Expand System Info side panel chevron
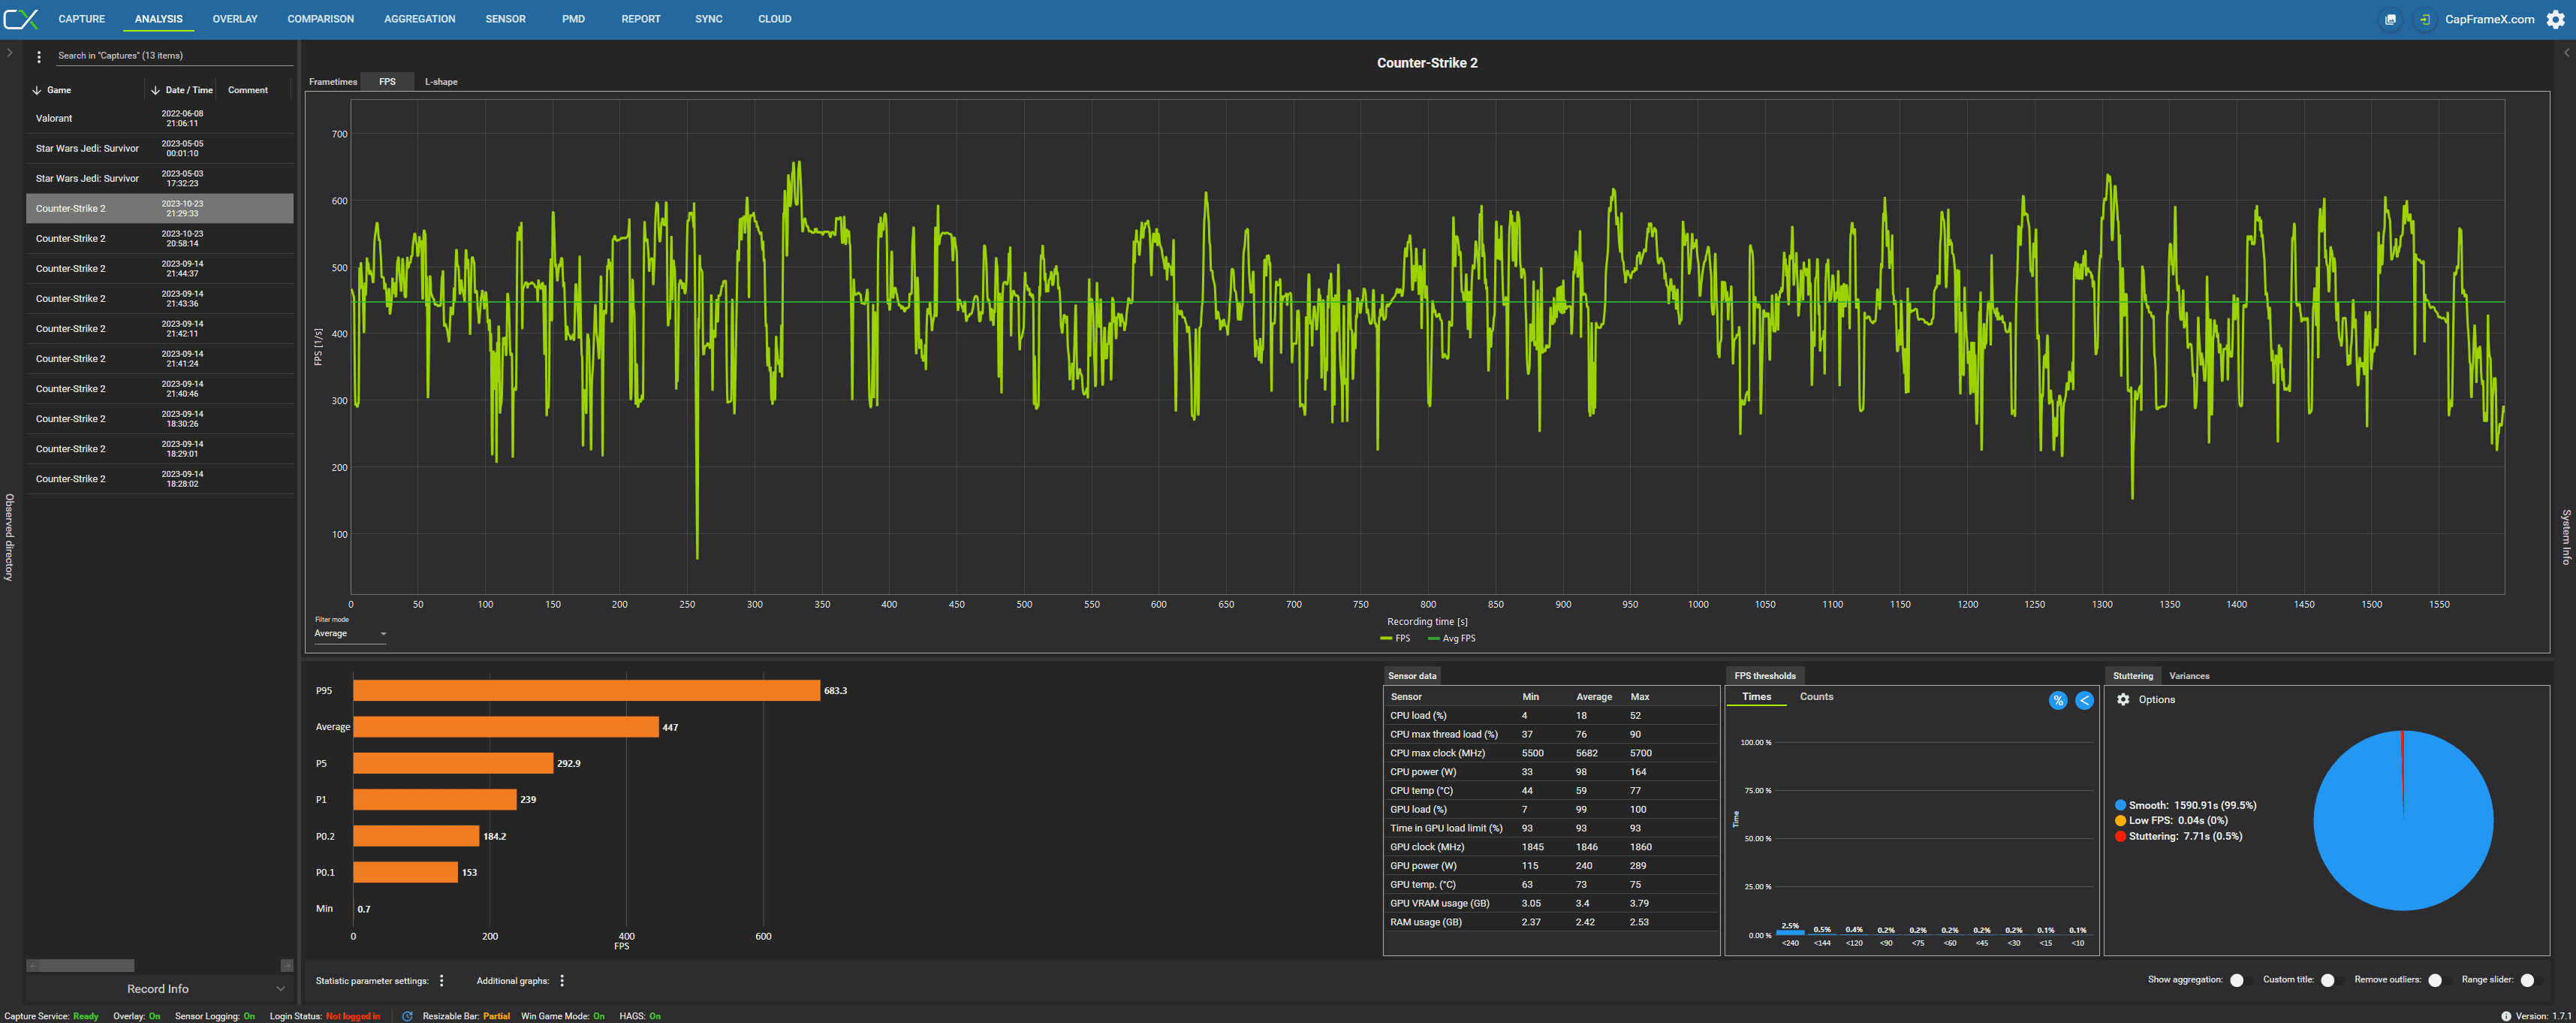The image size is (2576, 1023). point(2566,53)
